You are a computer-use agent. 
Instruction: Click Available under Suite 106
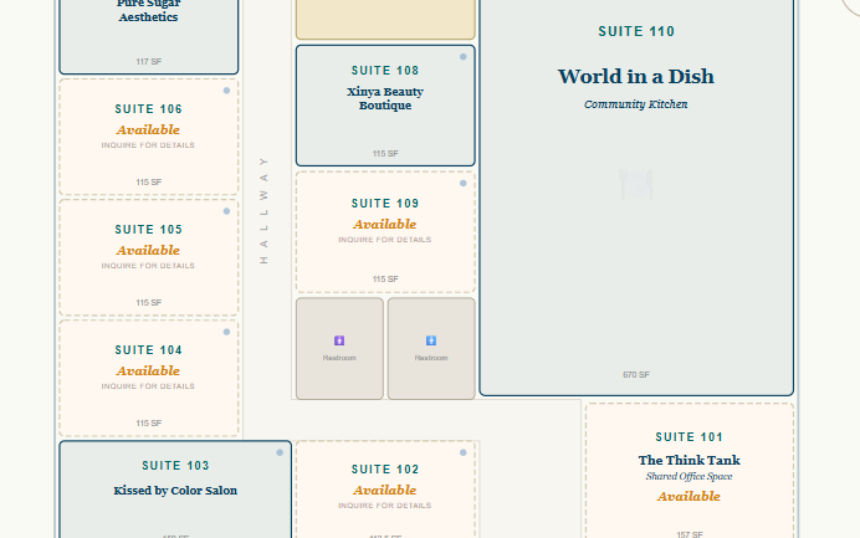[148, 130]
